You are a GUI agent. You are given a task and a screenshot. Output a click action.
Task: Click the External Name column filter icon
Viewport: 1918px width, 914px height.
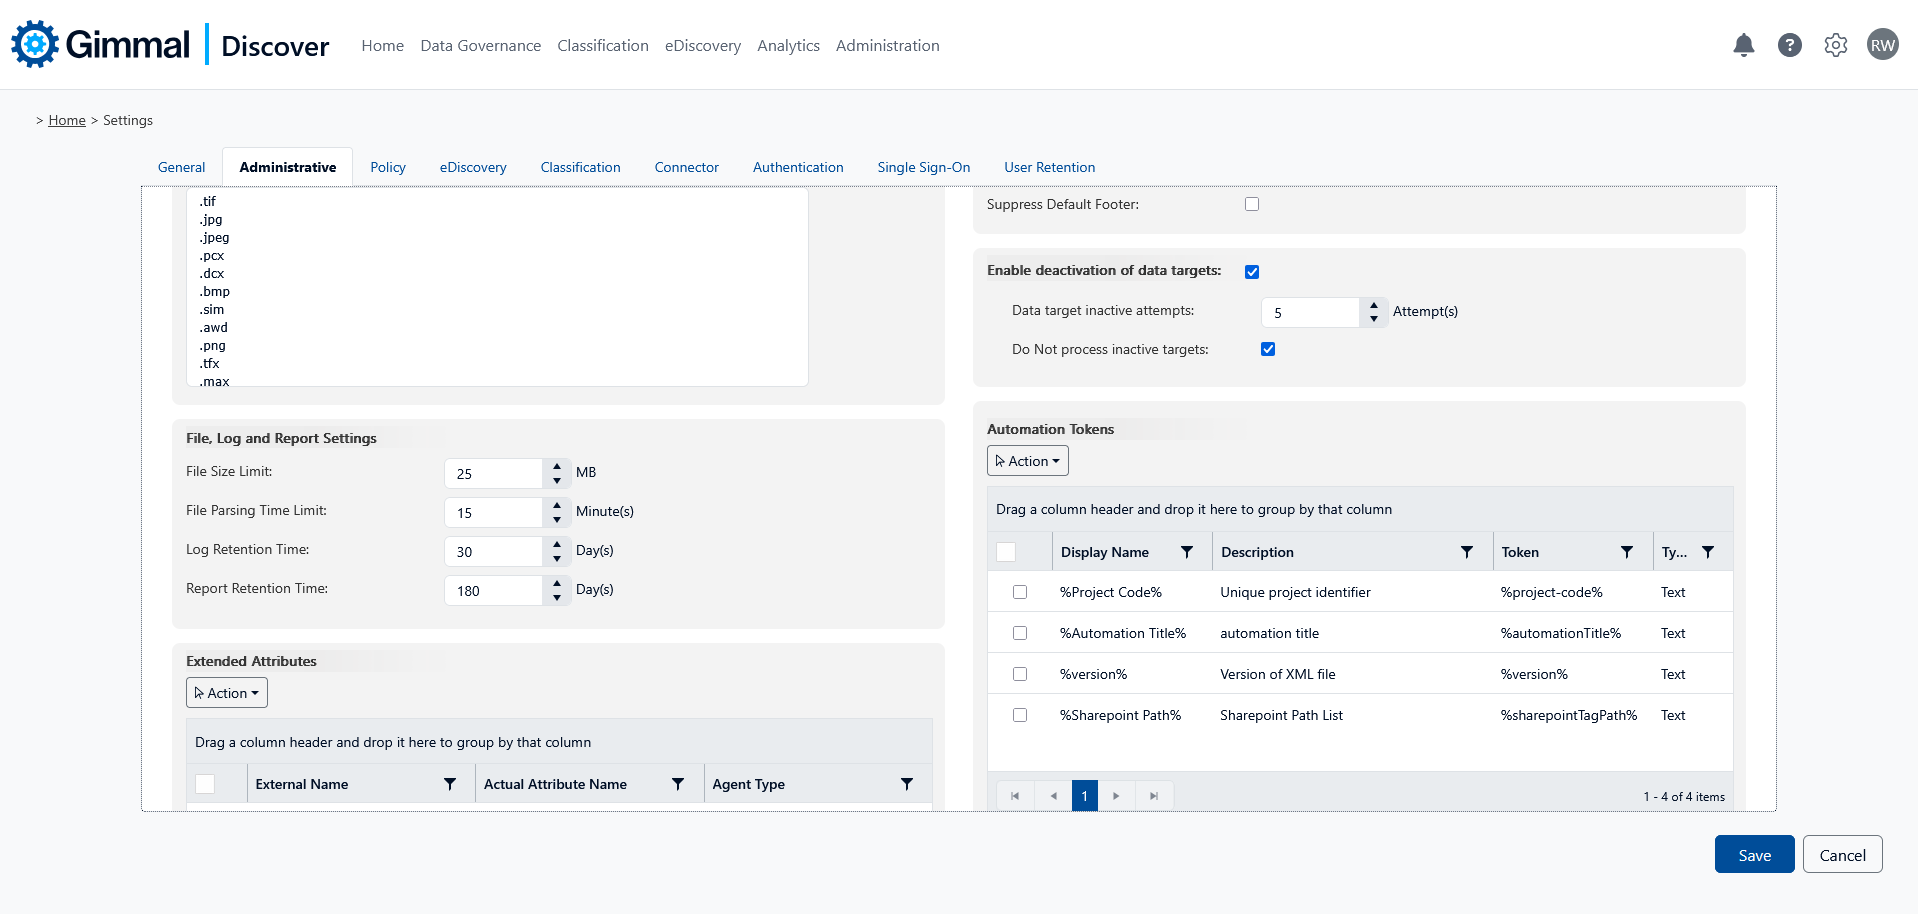coord(450,784)
